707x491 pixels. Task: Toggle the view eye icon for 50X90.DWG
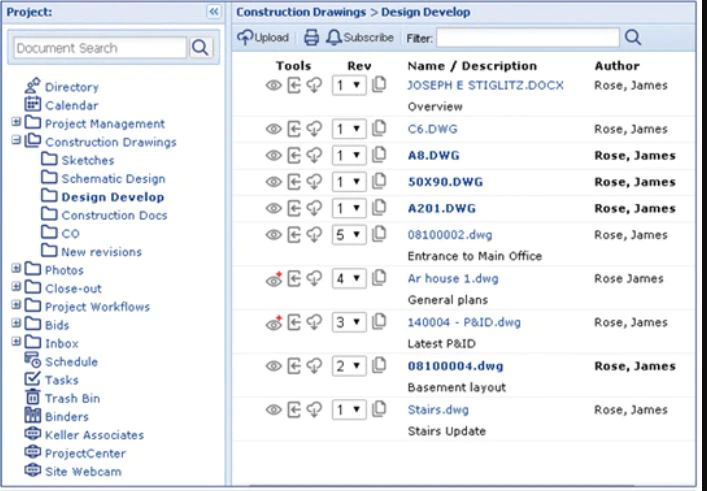click(x=273, y=182)
